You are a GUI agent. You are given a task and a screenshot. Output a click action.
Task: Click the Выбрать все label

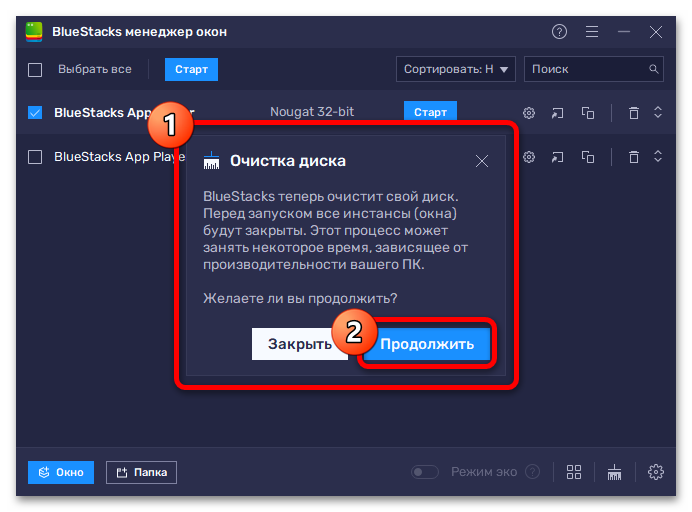[95, 69]
